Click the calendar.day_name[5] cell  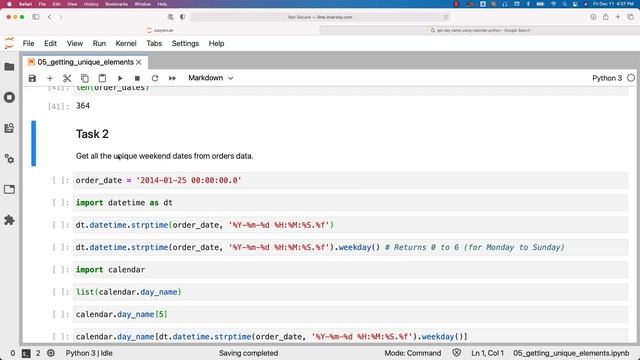pyautogui.click(x=351, y=314)
